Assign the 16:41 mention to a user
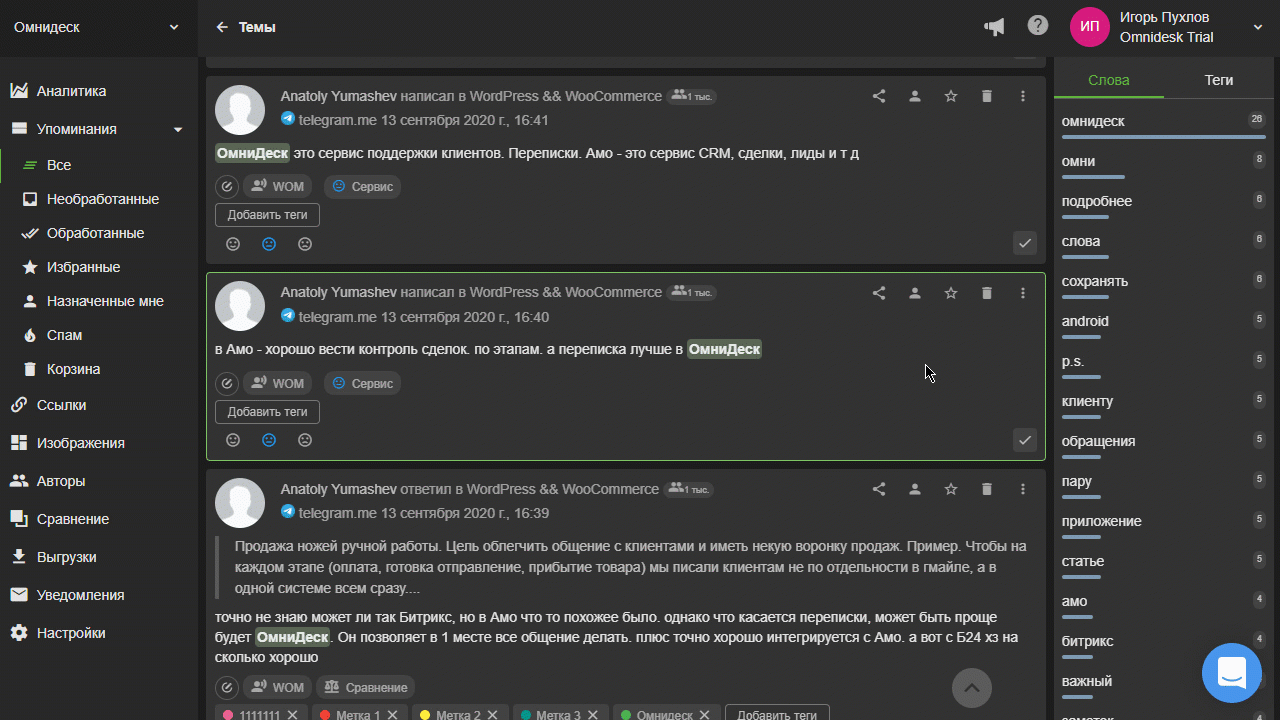The height and width of the screenshot is (720, 1280). tap(915, 96)
